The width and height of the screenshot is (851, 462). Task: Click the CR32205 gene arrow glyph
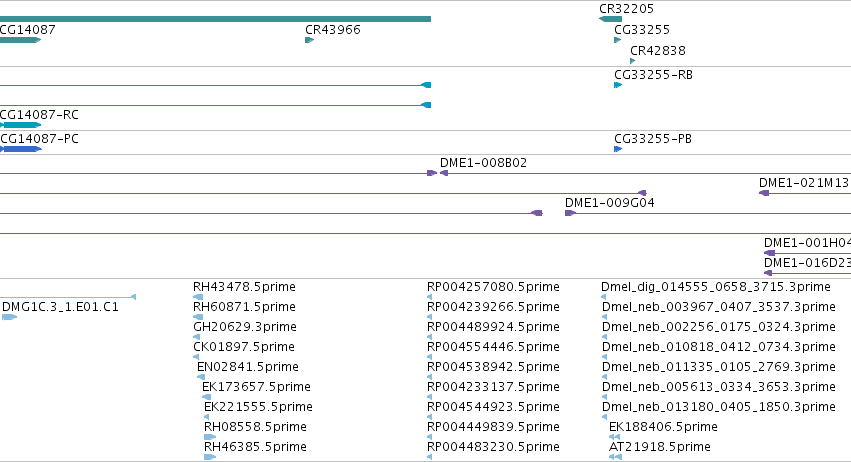click(x=611, y=19)
